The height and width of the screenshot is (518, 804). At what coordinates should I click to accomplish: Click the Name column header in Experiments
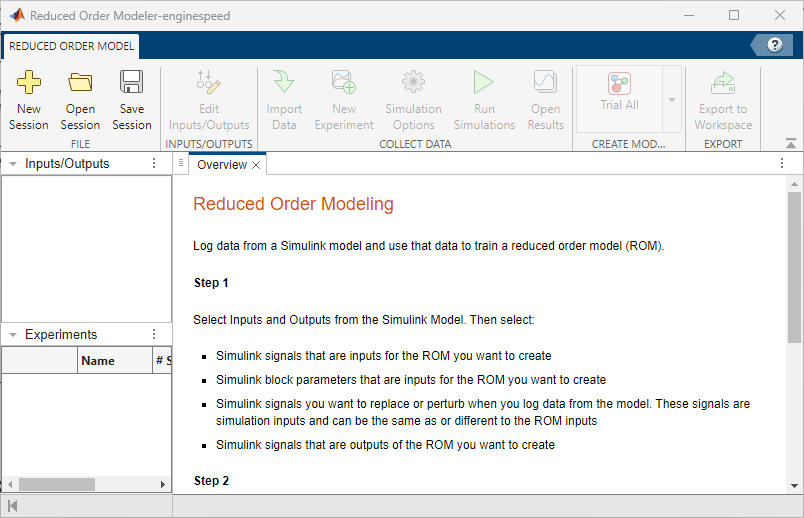point(115,361)
